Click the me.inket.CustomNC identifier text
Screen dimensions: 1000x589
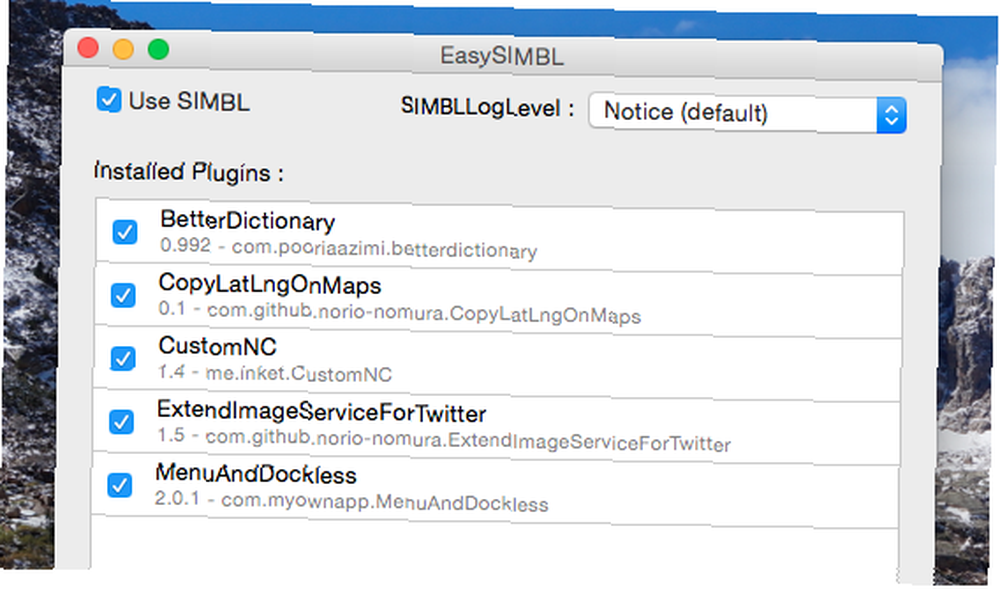click(298, 373)
